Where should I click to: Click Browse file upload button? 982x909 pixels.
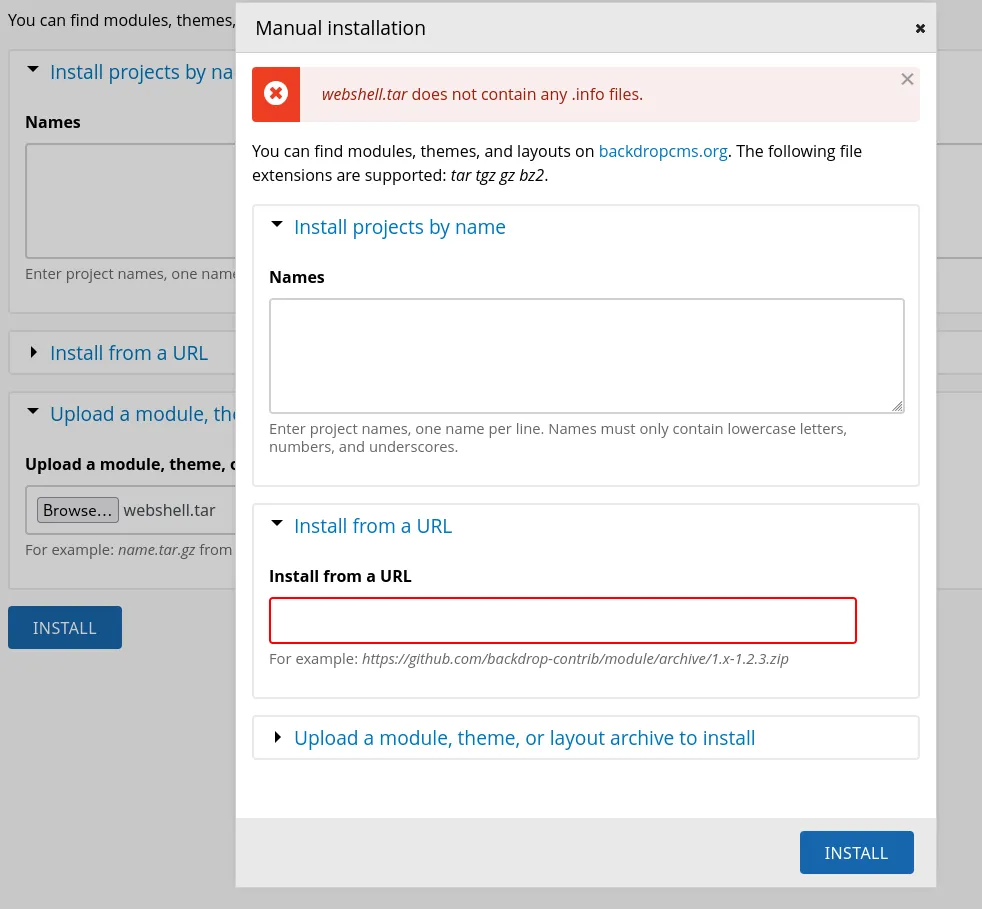click(78, 510)
